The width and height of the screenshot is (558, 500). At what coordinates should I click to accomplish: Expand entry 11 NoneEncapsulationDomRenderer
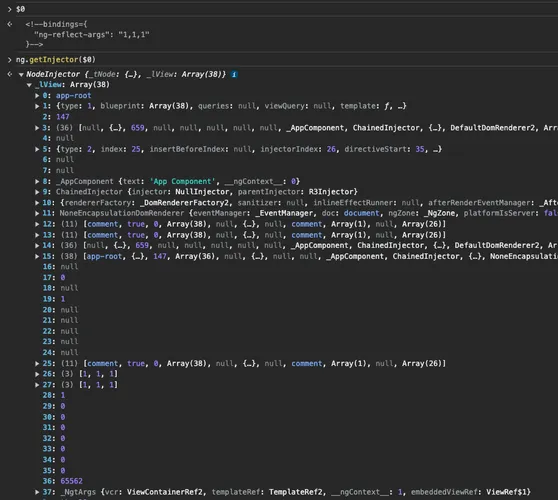37,213
